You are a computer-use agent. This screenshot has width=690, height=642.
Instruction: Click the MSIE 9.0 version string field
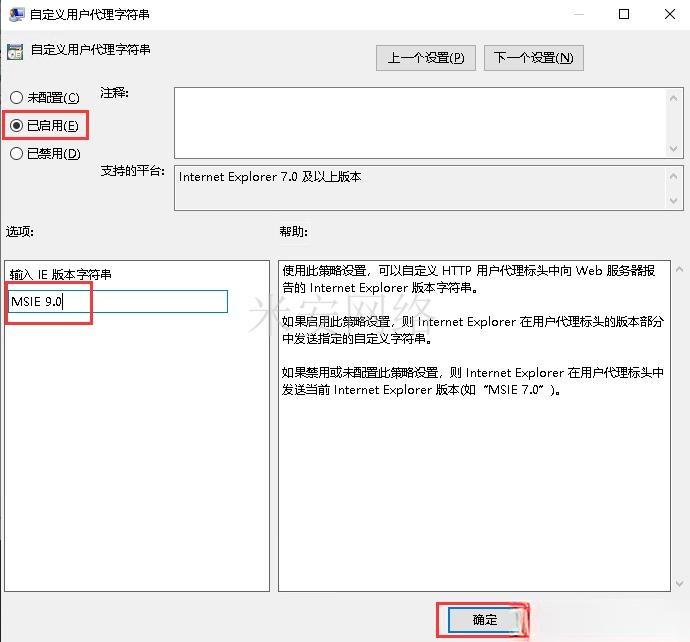[x=118, y=301]
